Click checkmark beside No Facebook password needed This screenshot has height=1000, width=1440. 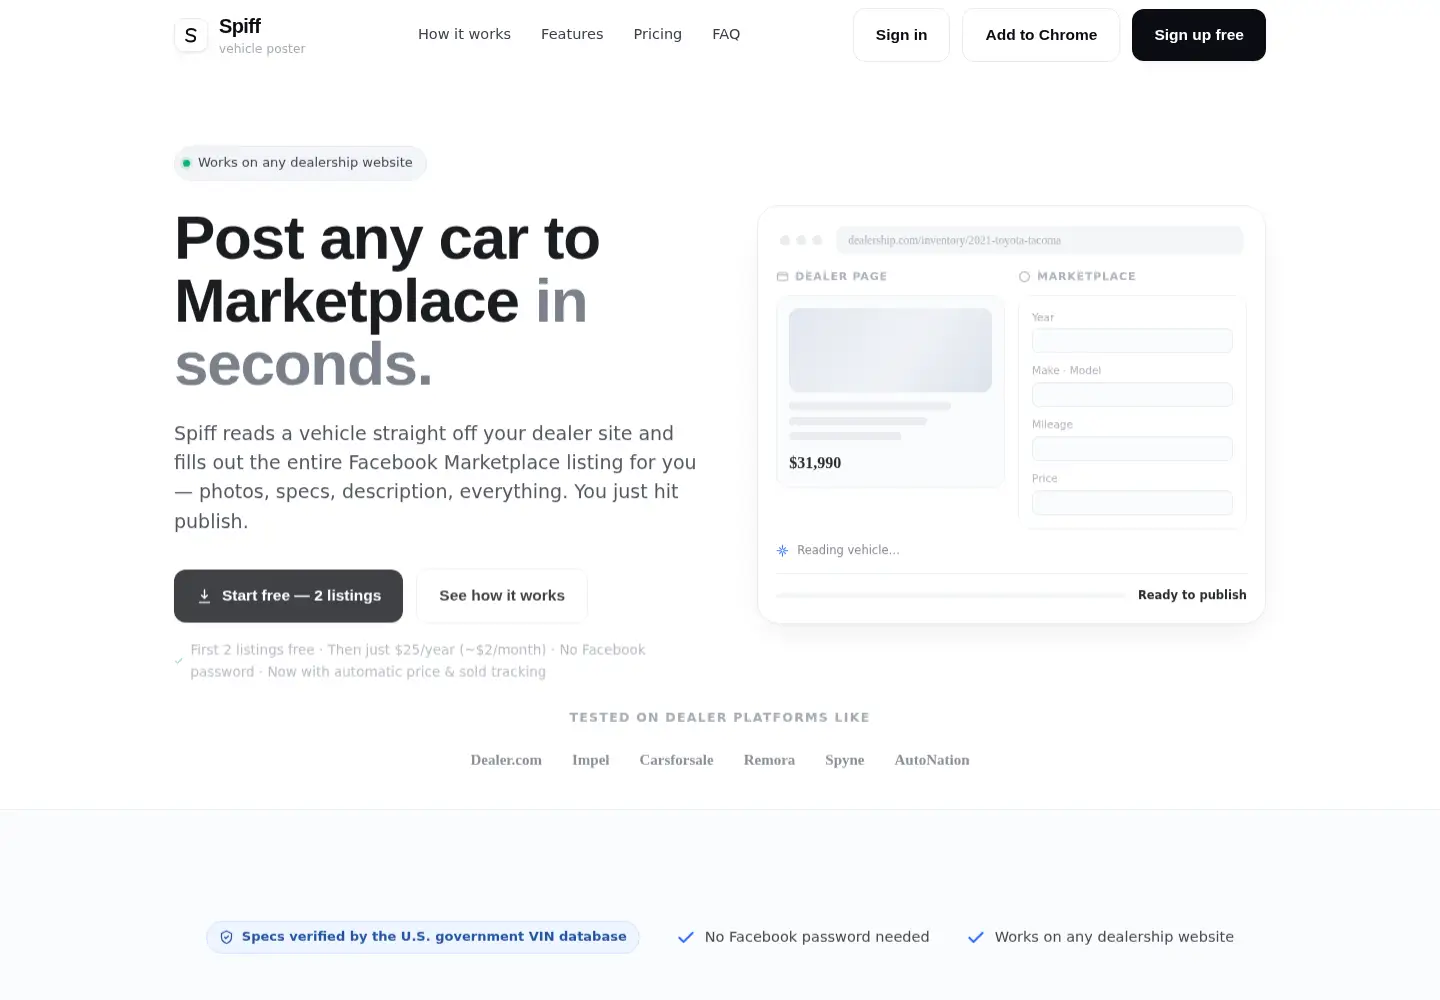[686, 937]
